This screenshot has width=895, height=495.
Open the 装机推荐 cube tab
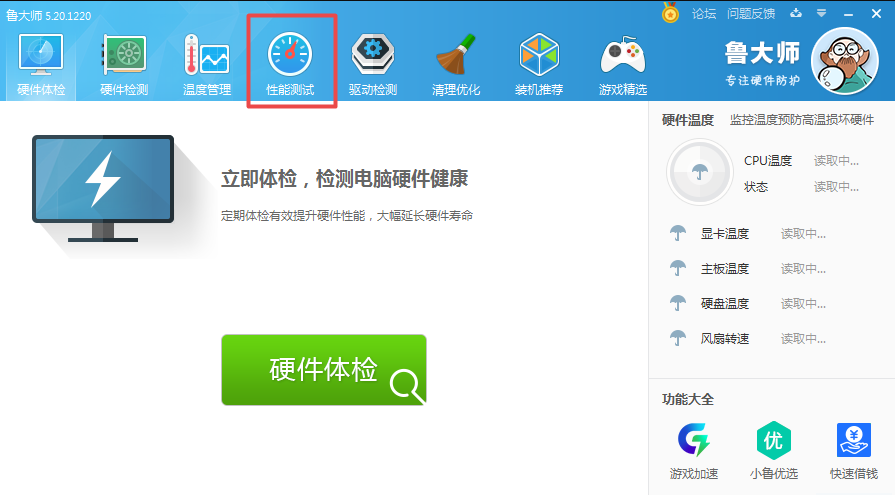(539, 65)
